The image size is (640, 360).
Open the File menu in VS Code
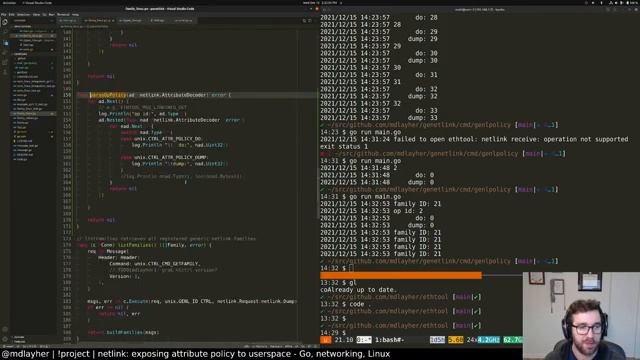(x=4, y=14)
